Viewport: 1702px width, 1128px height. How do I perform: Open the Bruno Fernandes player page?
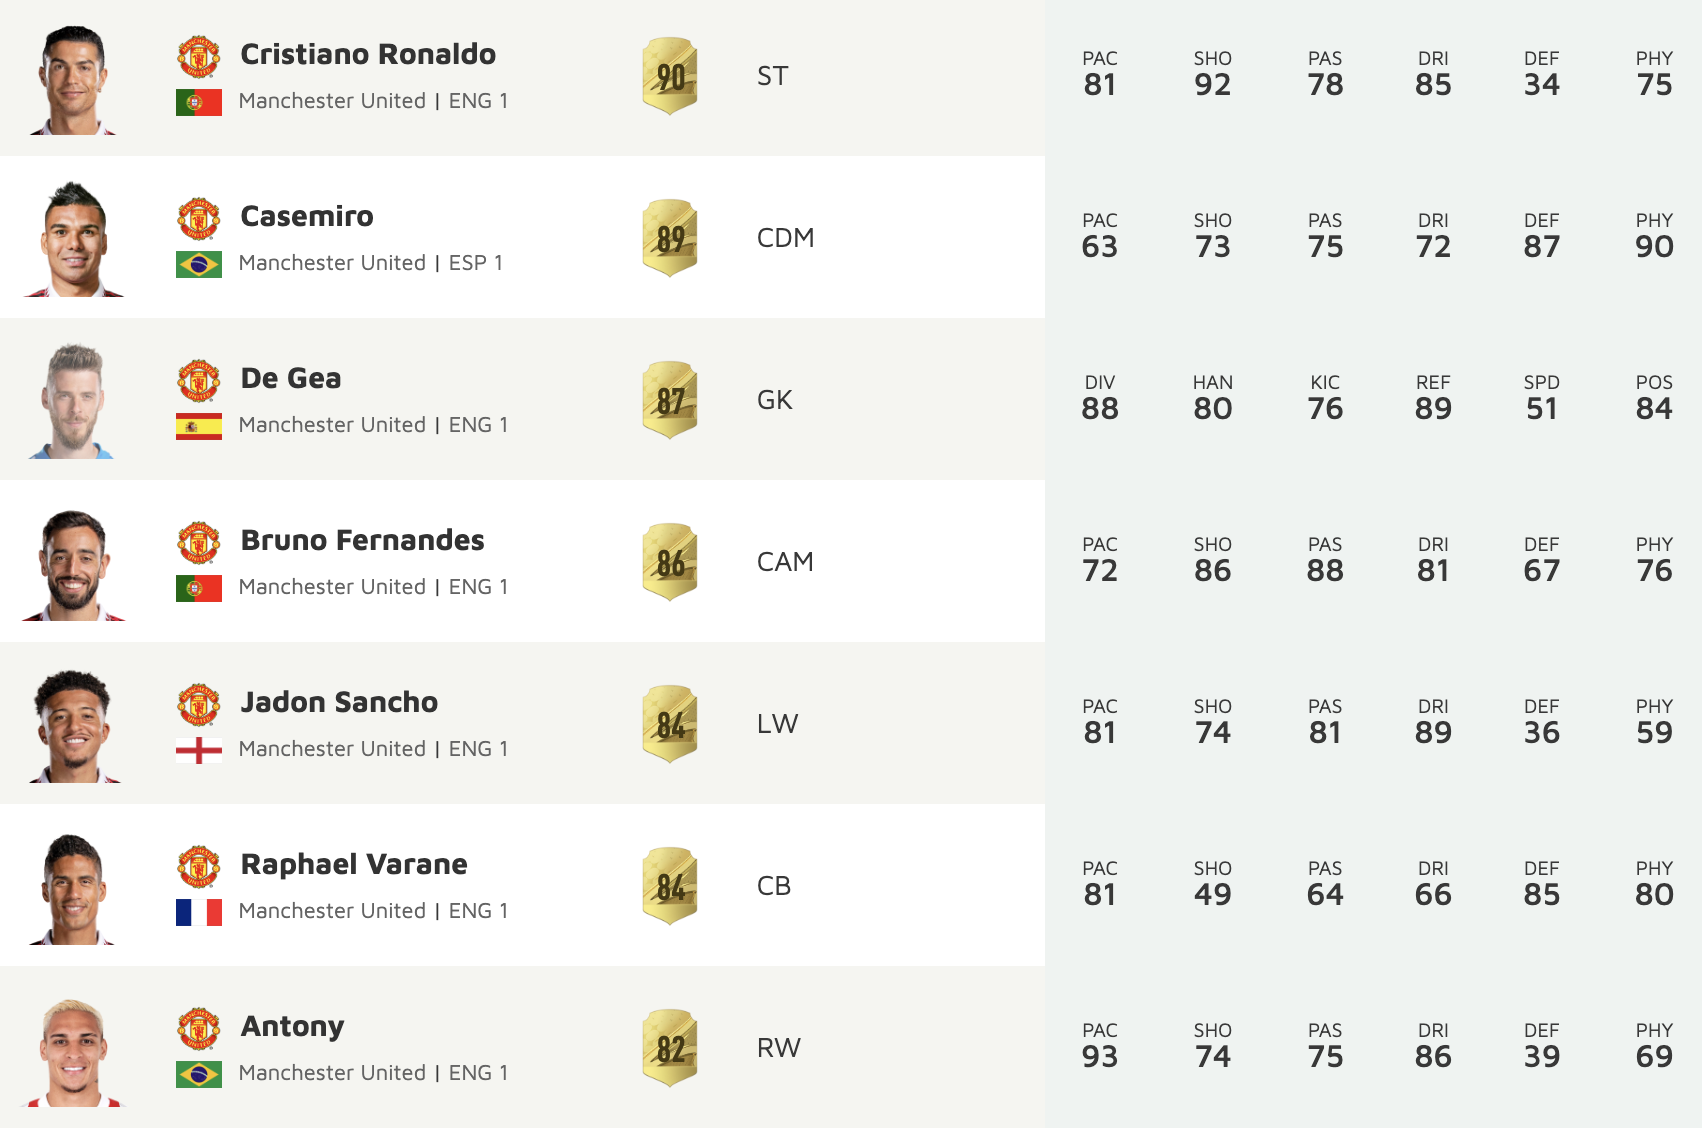pos(362,540)
